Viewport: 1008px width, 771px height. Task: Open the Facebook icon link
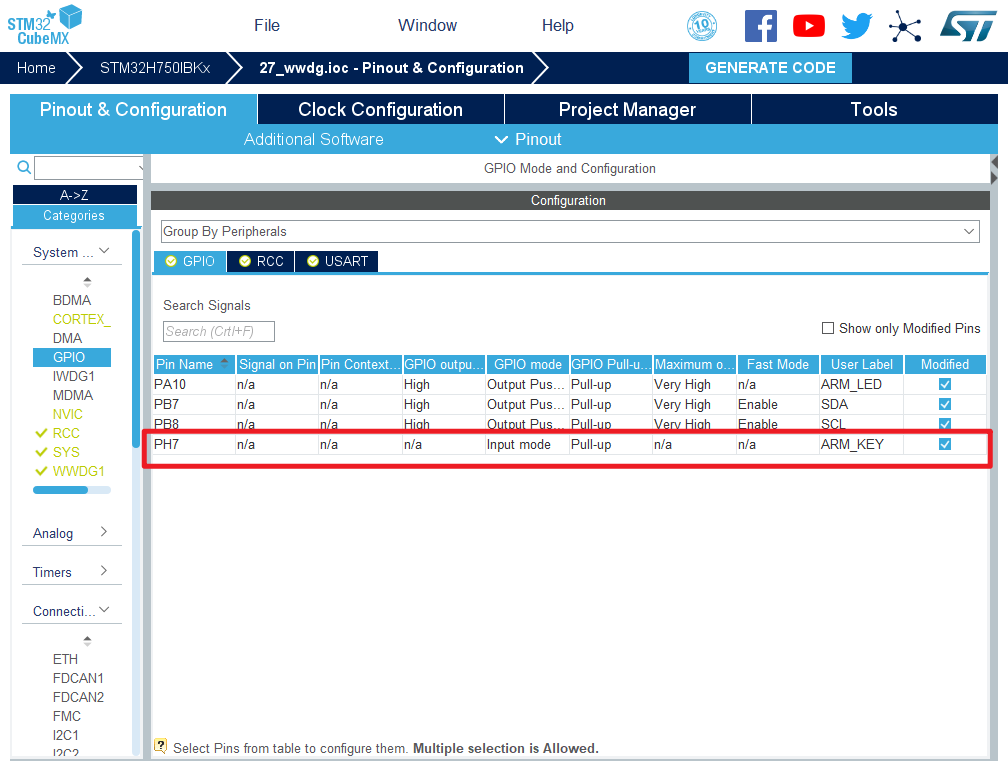[x=760, y=26]
